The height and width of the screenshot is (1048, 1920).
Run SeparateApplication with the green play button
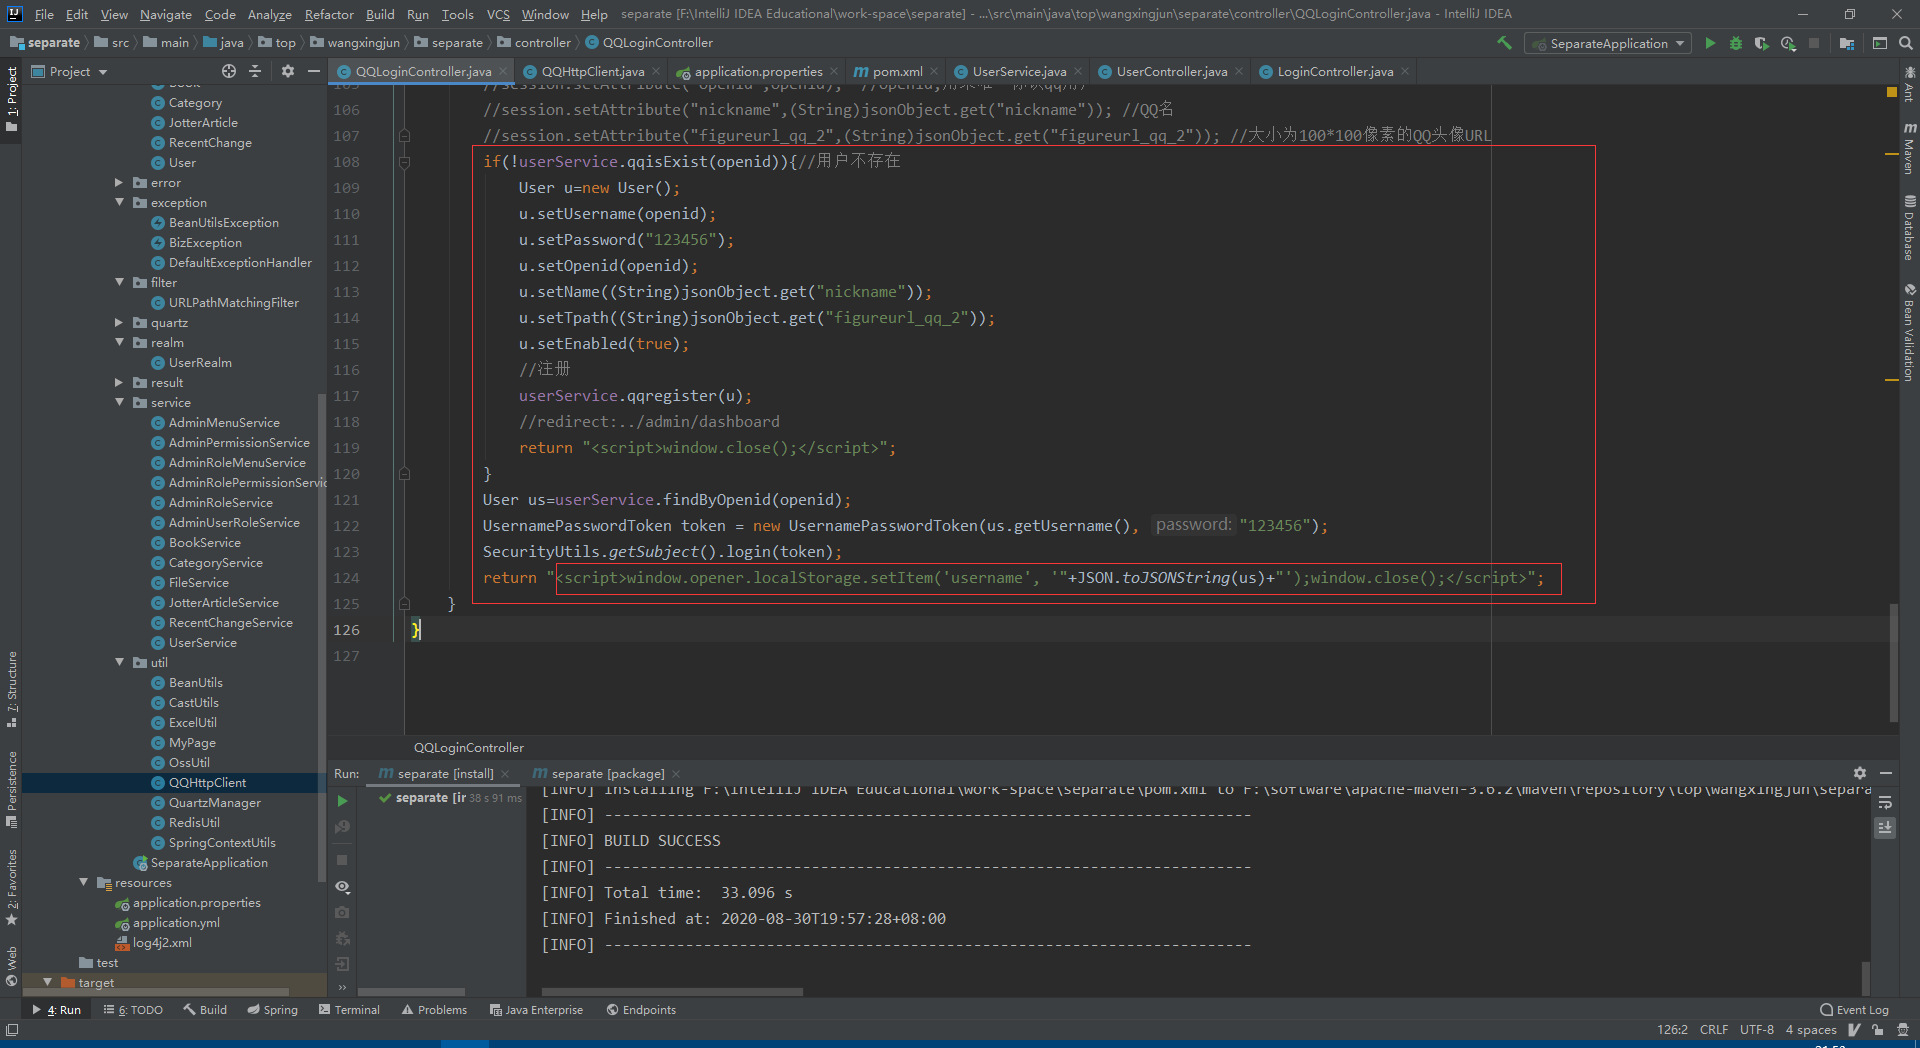pos(1710,43)
